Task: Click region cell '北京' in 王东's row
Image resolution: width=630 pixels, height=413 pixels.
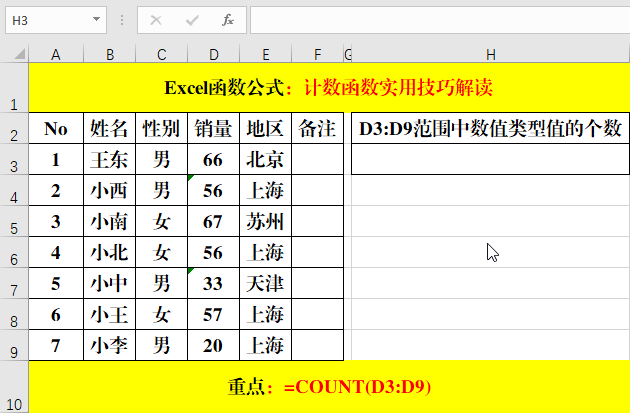Action: click(266, 159)
